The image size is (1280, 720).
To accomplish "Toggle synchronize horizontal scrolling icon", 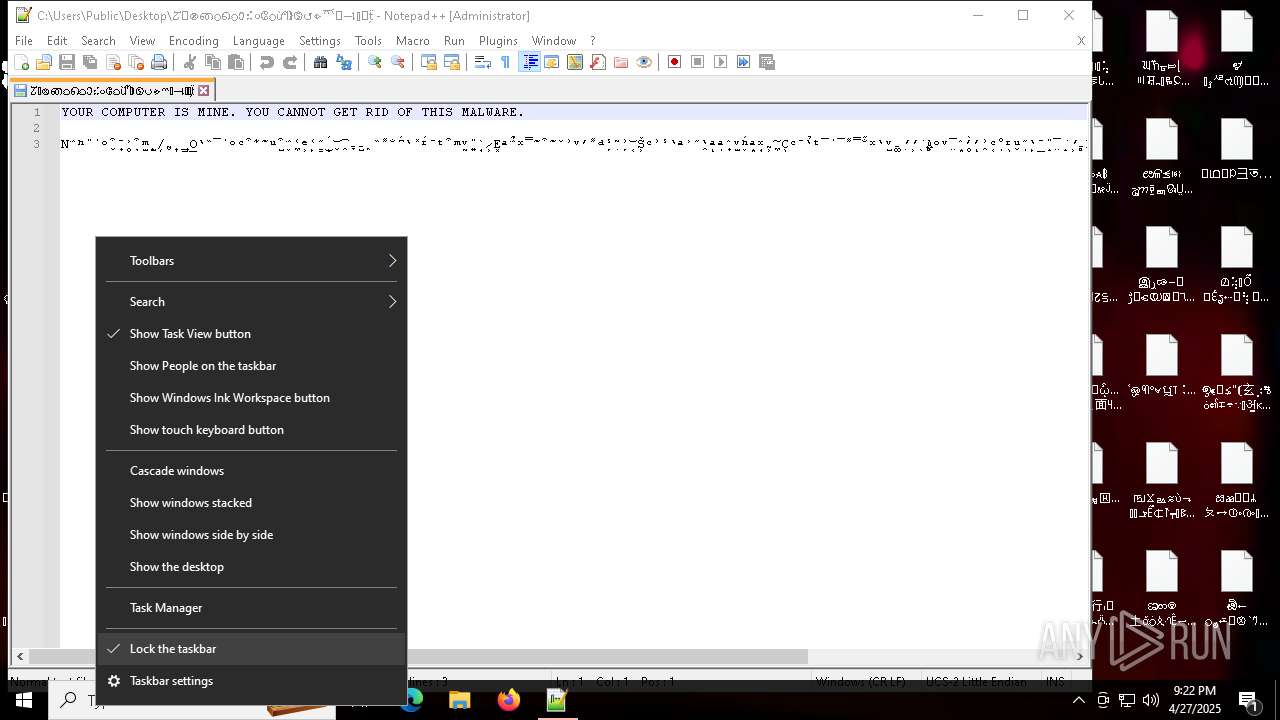I will point(452,62).
